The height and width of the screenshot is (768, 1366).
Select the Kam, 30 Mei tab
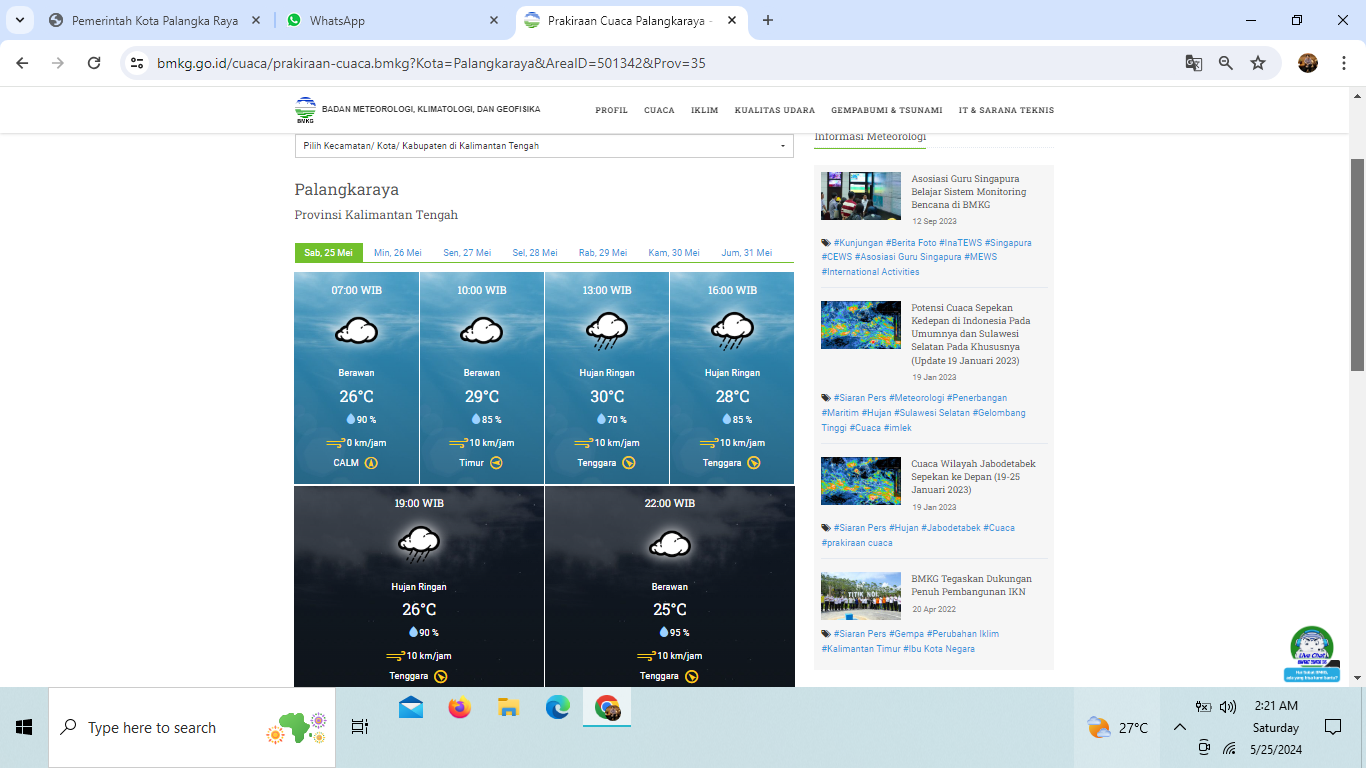[674, 253]
